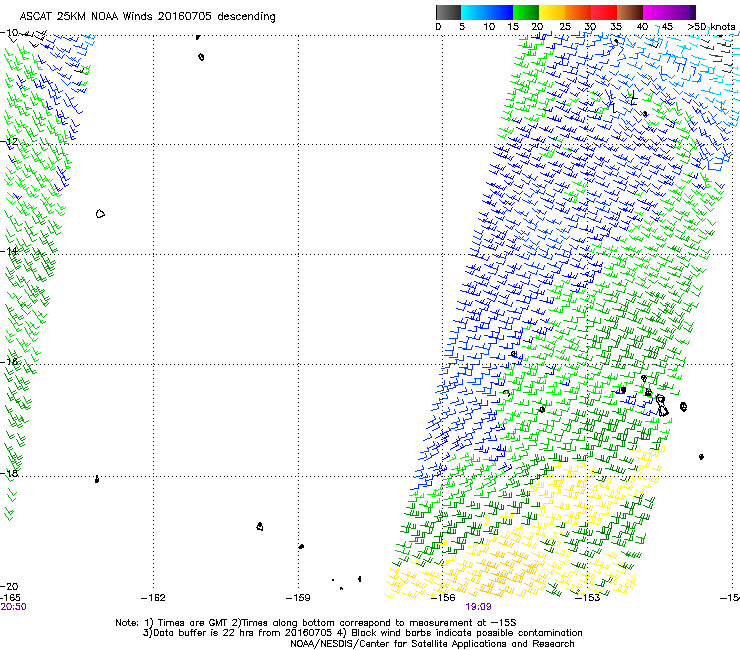Click the purple pass time '19:09'

[478, 607]
